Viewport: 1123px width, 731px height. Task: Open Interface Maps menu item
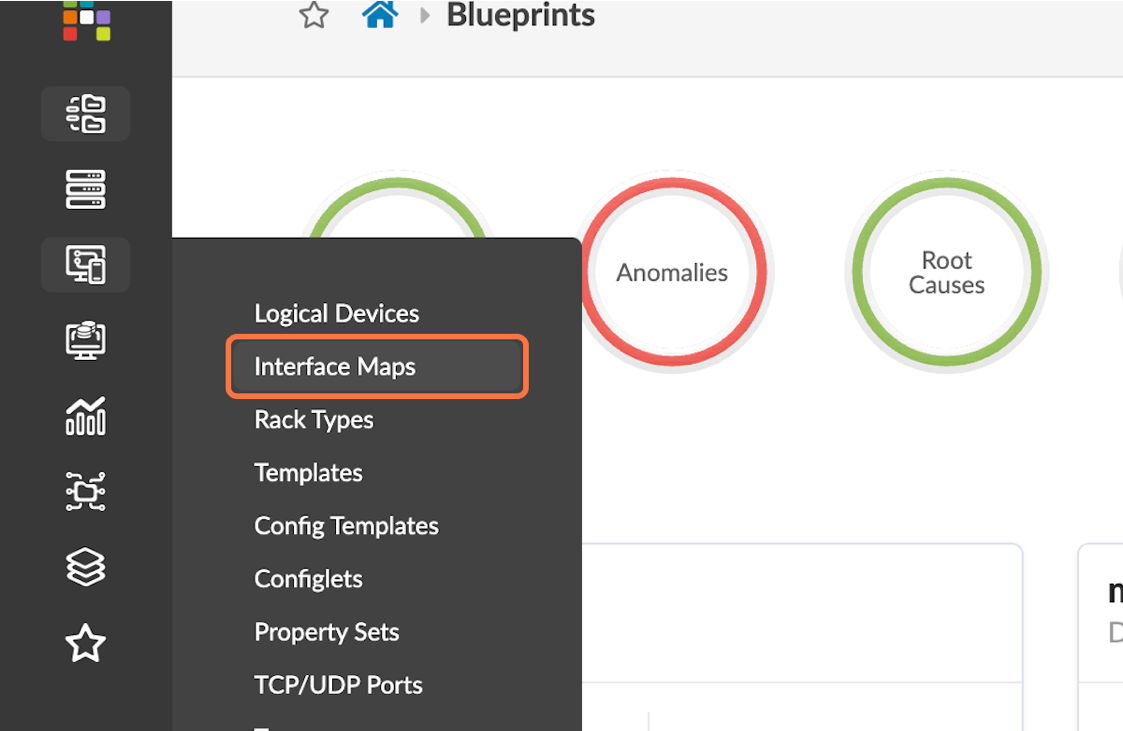click(x=335, y=367)
